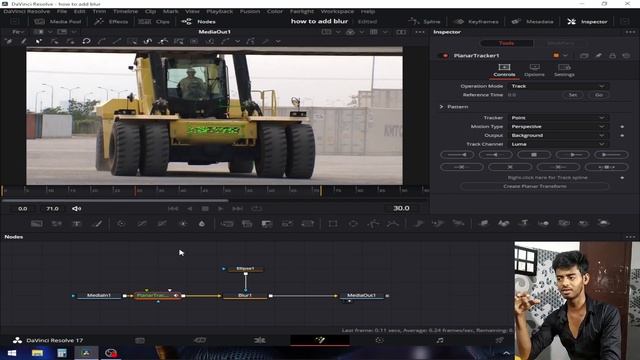Viewport: 640px width, 360px height.
Task: Add a Brightness Contrast node from the toolbar
Action: click(182, 223)
